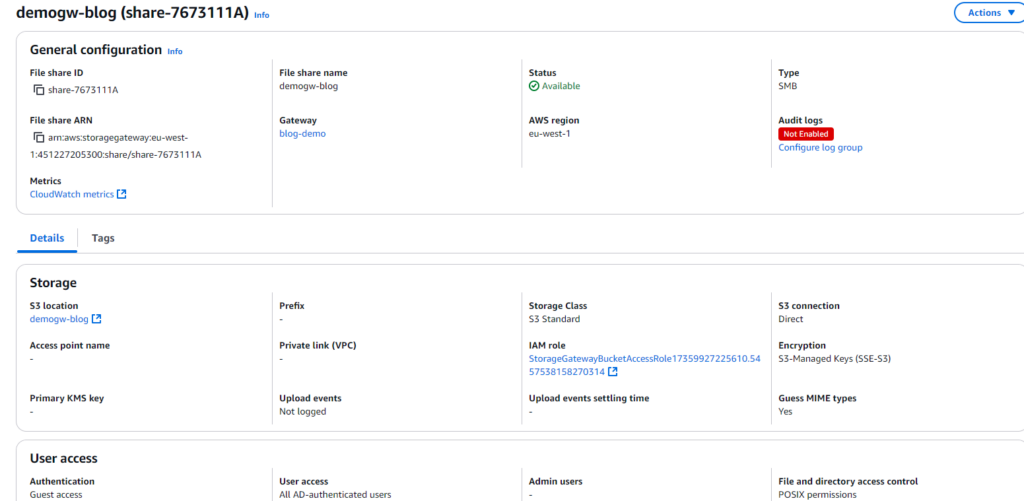Click external link icon after IAM role name
The height and width of the screenshot is (501, 1024).
point(612,372)
